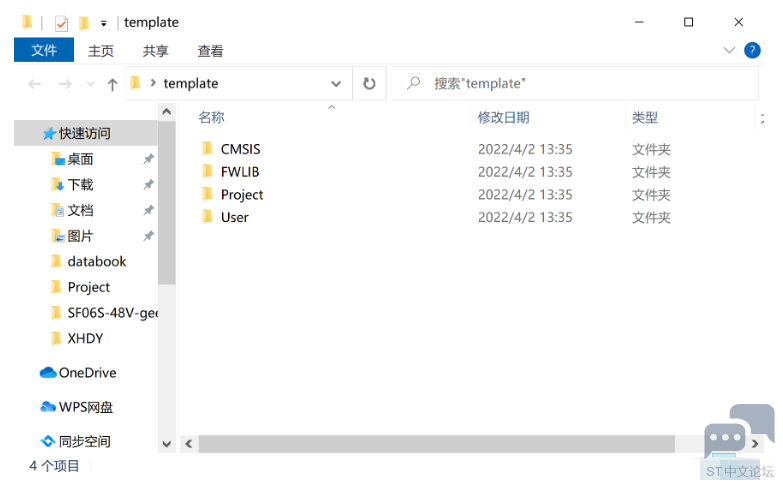Expand the address bar history dropdown

pos(336,84)
